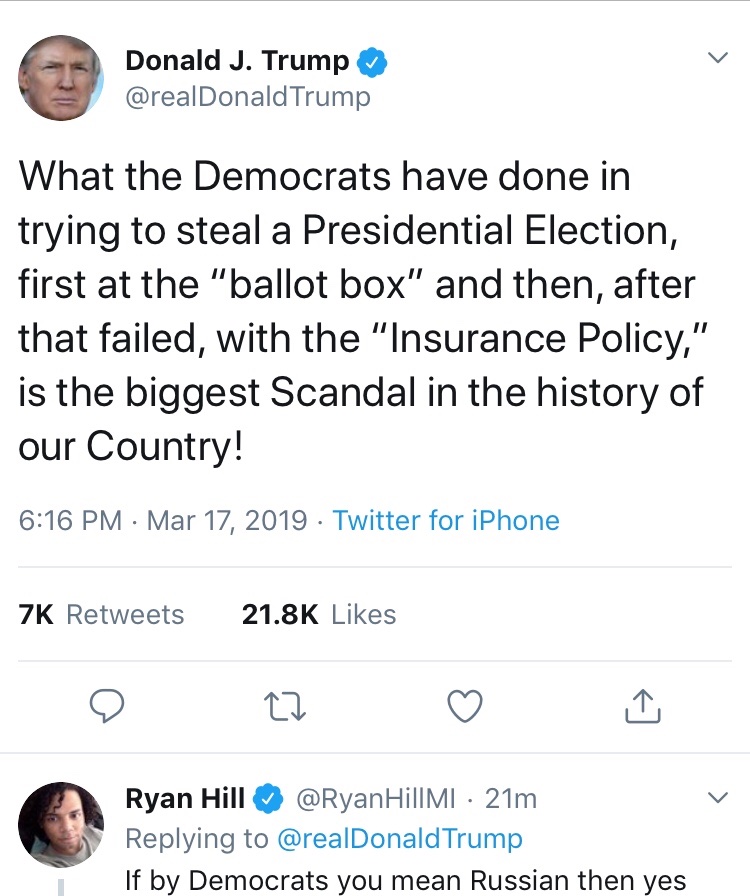Open the Ryan Hill display name
The image size is (750, 896).
(185, 799)
